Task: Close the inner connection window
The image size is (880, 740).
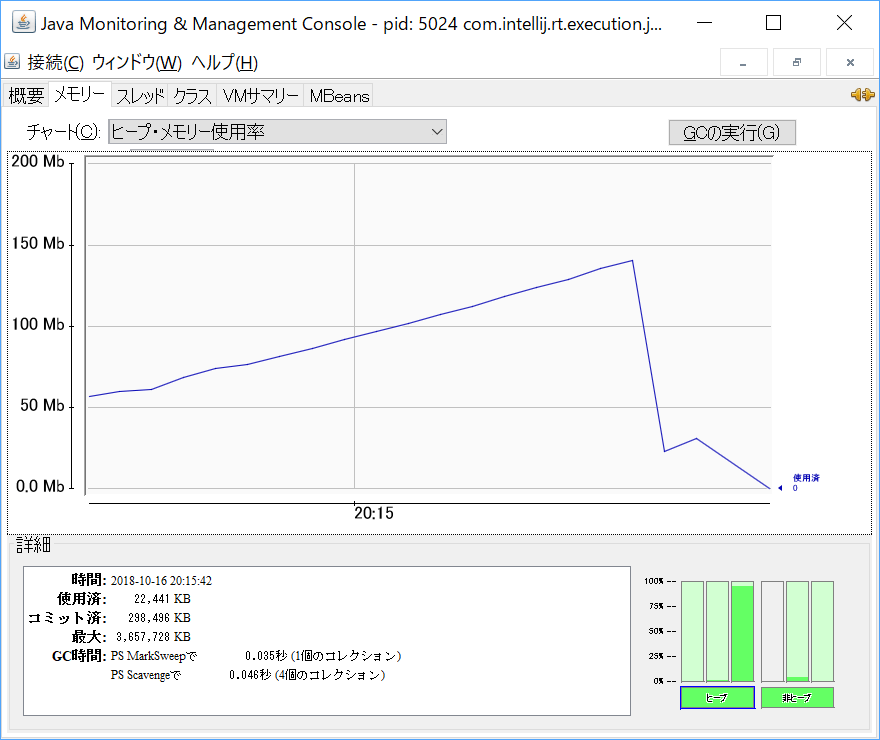Action: (850, 62)
